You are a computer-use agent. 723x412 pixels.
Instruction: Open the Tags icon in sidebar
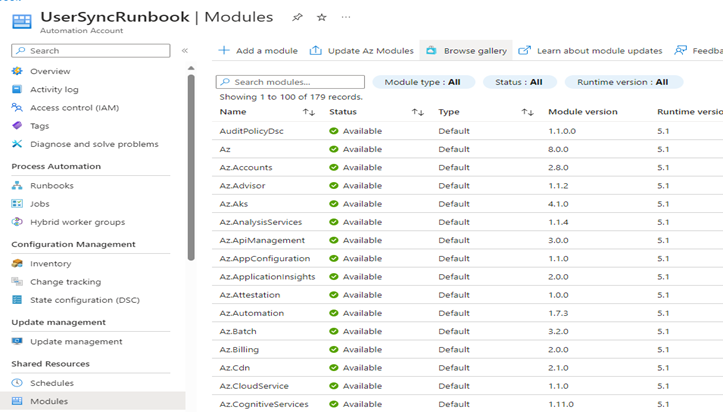17,125
